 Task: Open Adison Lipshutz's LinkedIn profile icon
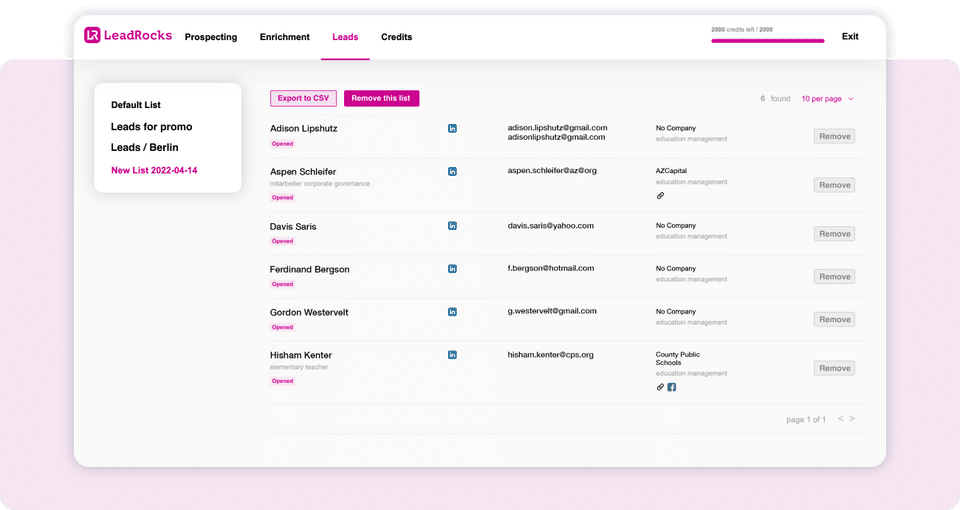[x=452, y=129]
